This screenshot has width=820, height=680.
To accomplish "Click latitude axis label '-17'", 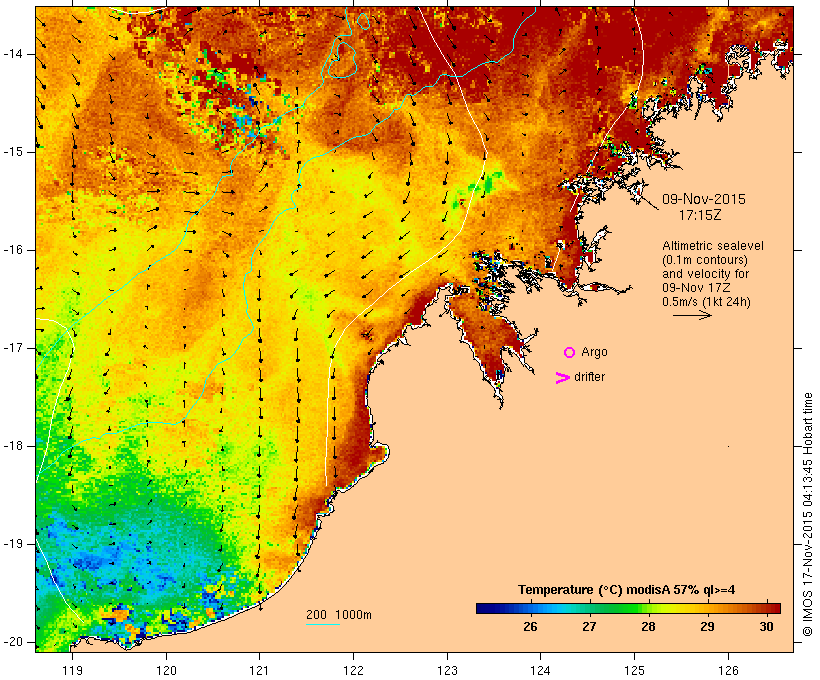I will tap(12, 348).
